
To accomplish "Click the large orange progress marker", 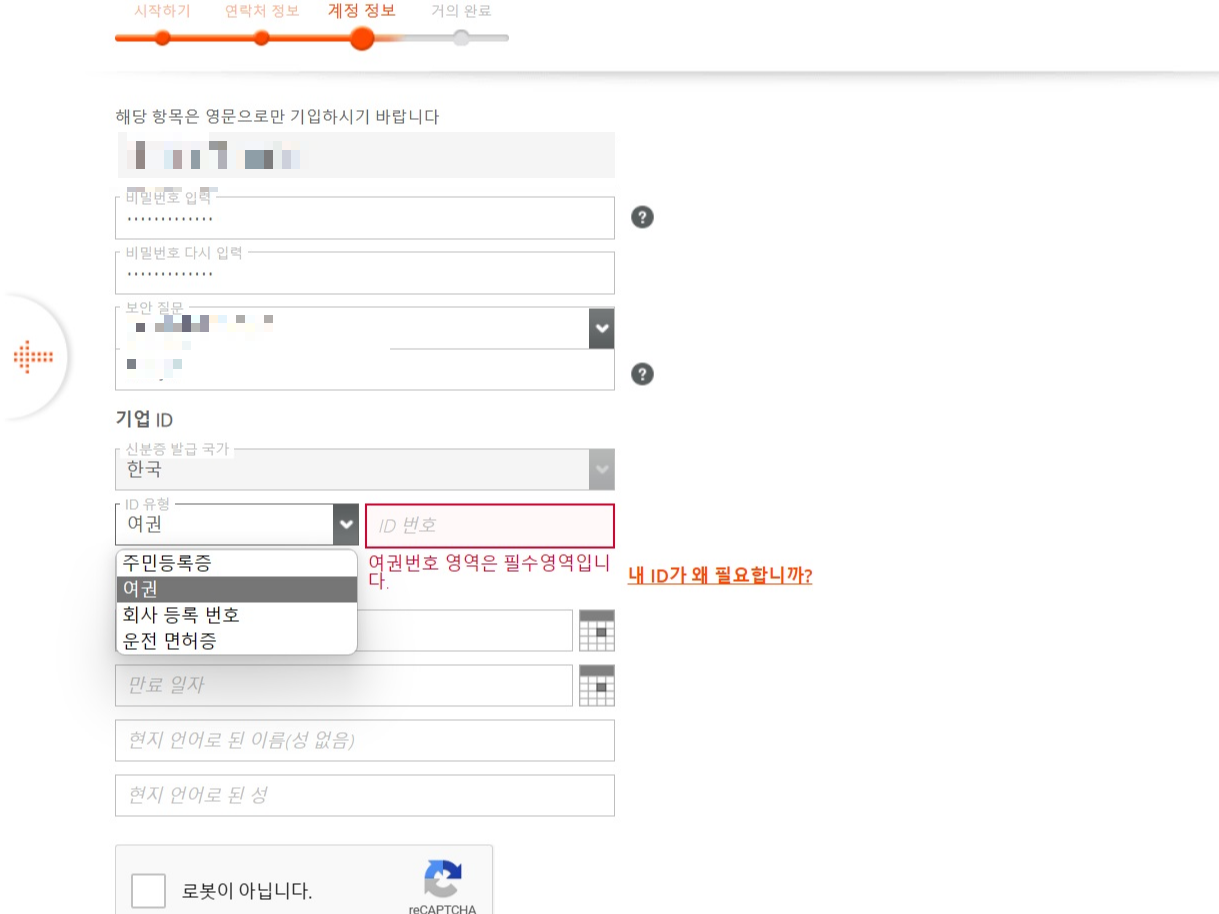I will (362, 38).
